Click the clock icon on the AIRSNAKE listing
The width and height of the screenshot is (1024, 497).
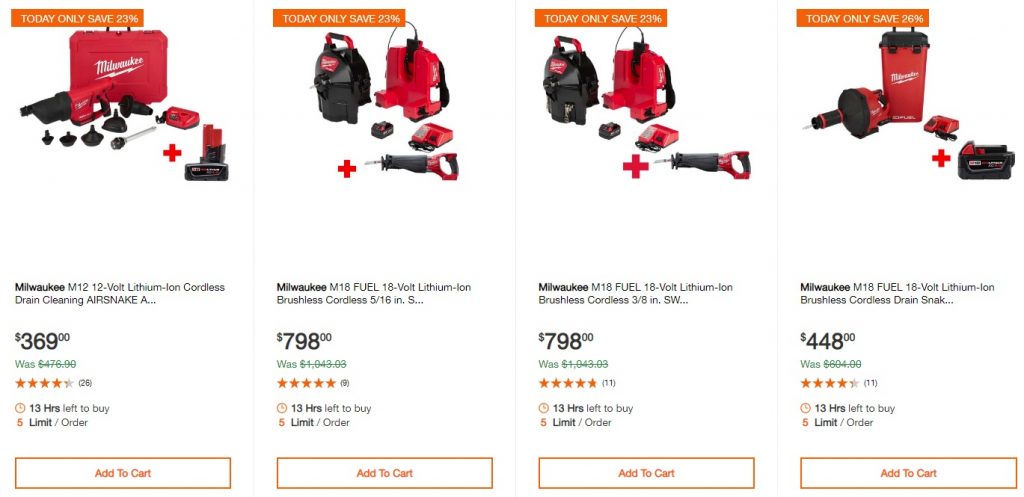[20, 408]
